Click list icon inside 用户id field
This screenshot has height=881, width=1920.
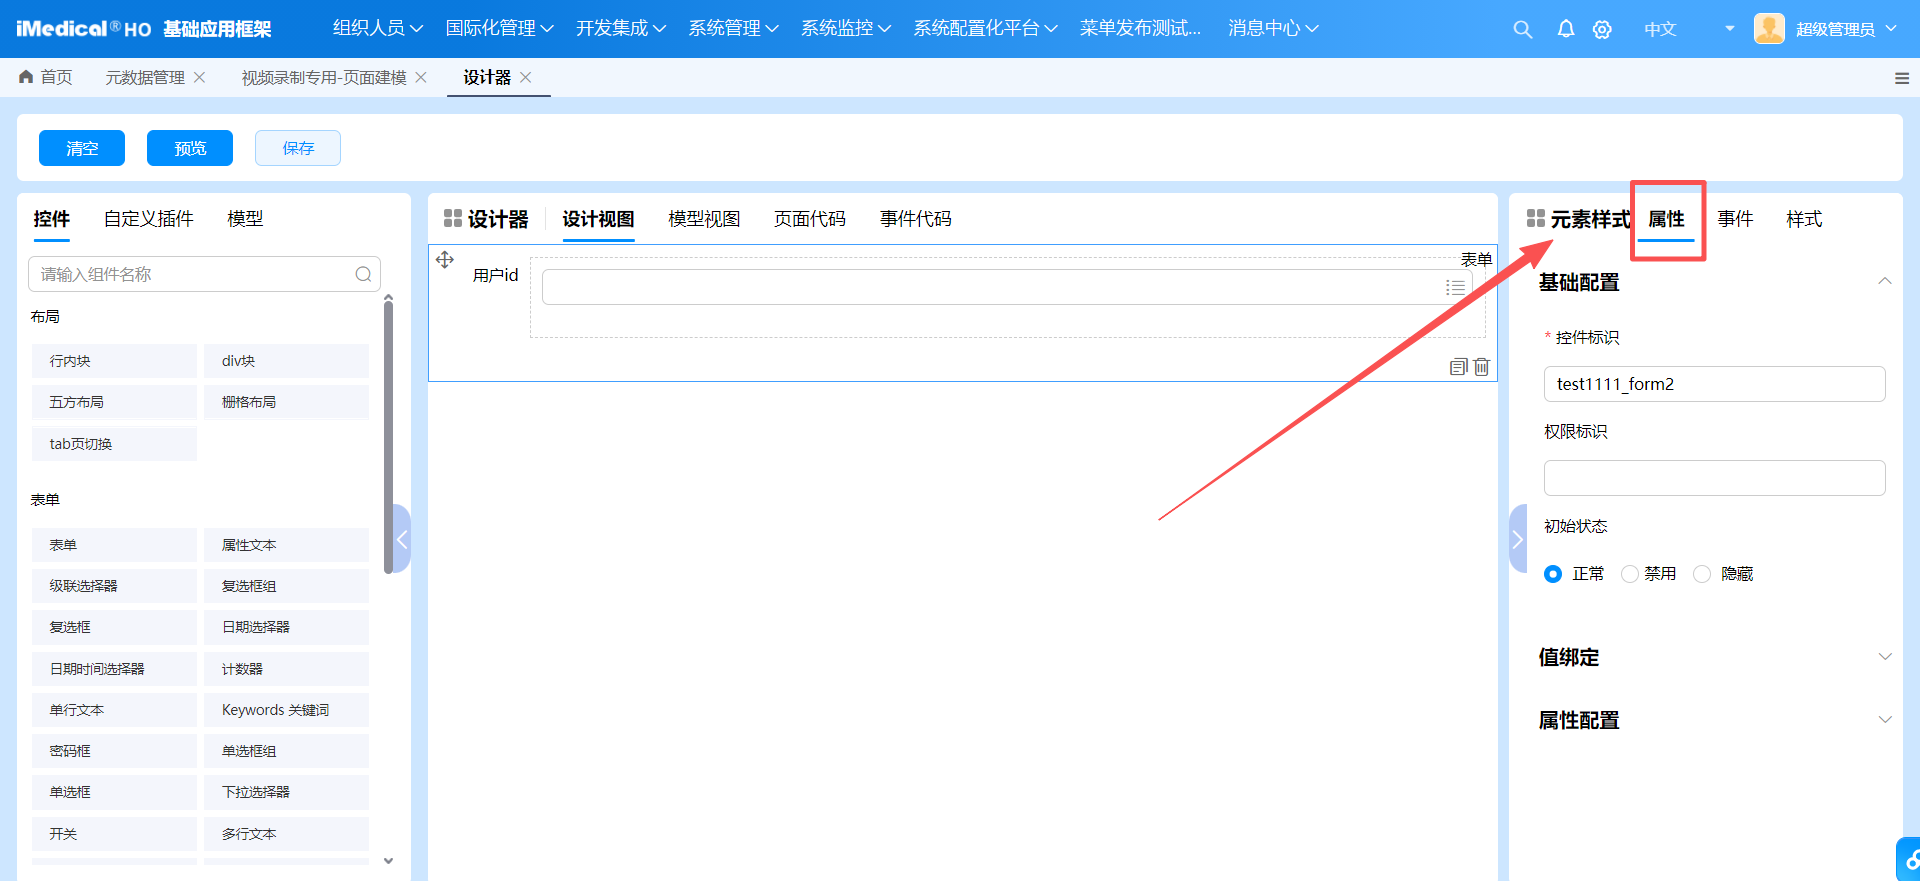(1455, 287)
